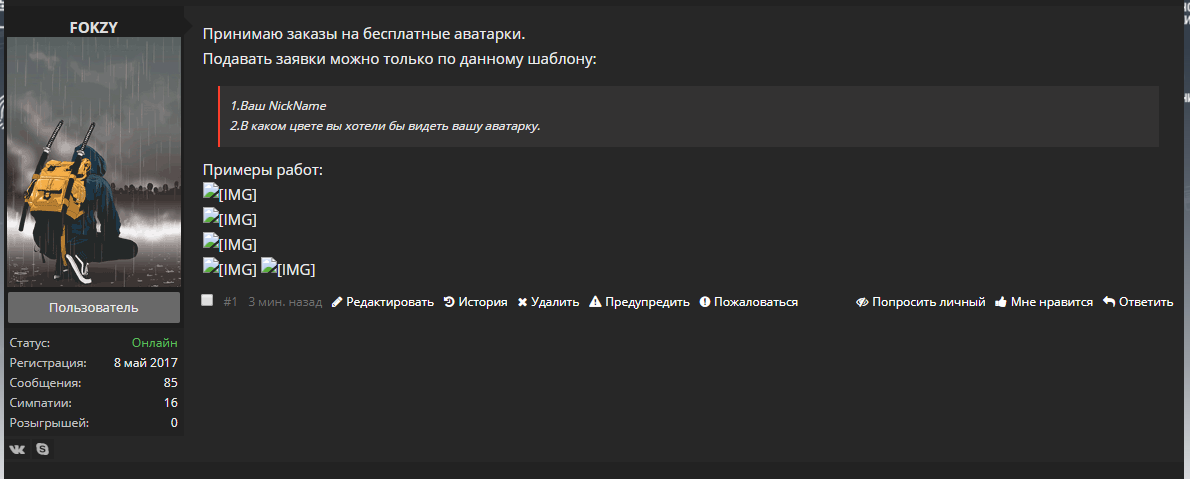Viewport: 1190px width, 479px height.
Task: Click Попросить личный with the eye icon
Action: coord(920,302)
